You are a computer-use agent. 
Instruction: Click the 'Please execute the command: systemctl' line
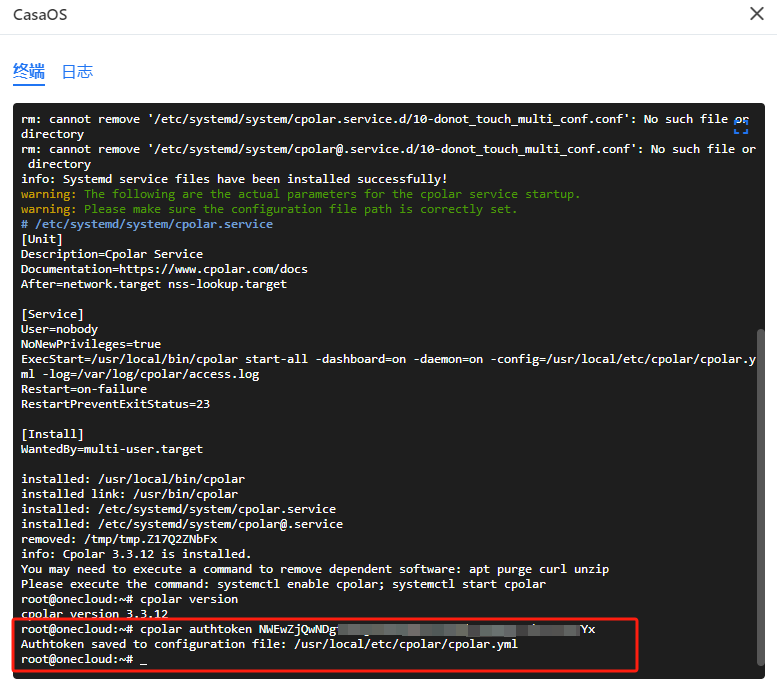pyautogui.click(x=283, y=584)
